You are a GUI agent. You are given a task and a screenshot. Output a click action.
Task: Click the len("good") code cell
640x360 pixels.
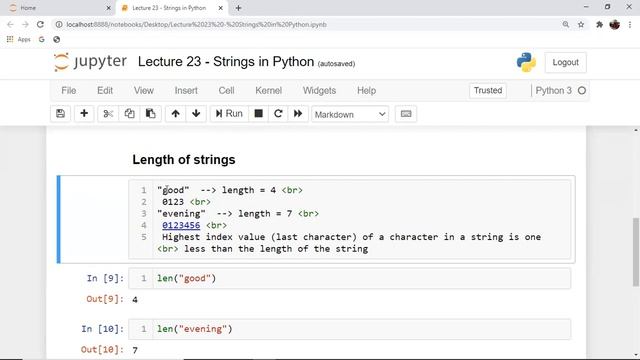coord(350,278)
